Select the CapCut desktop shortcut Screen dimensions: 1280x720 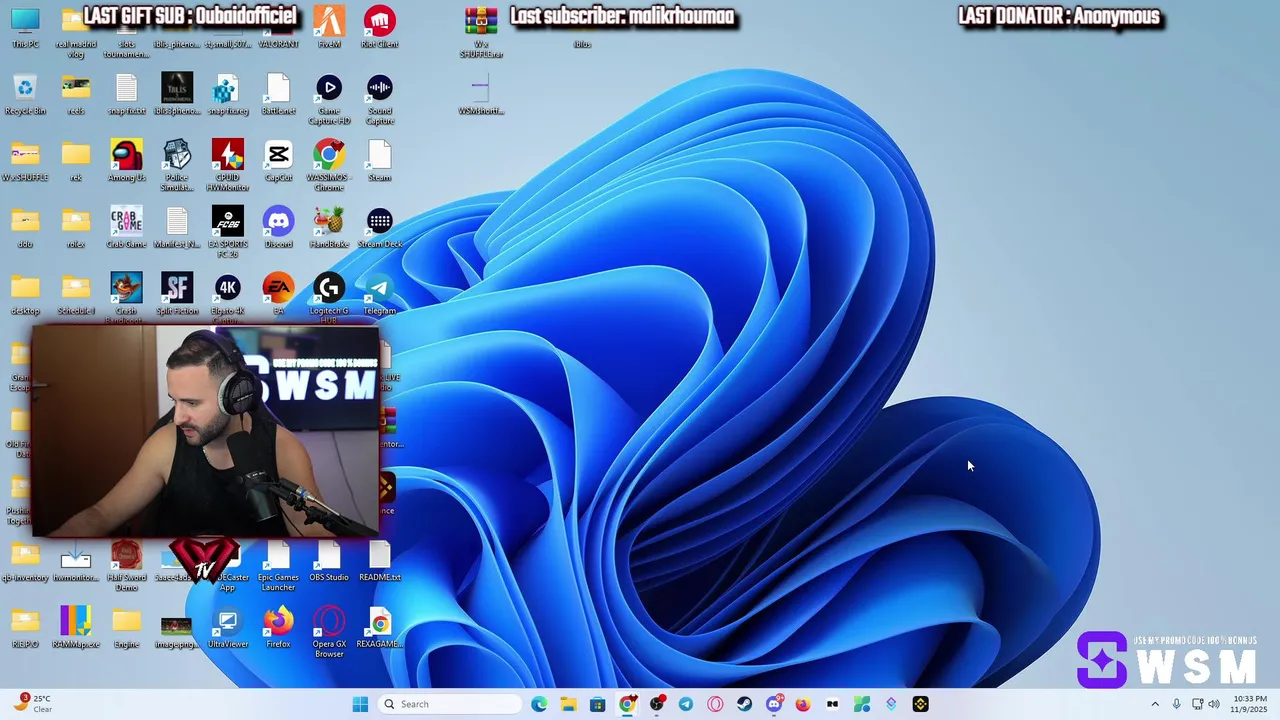click(278, 160)
